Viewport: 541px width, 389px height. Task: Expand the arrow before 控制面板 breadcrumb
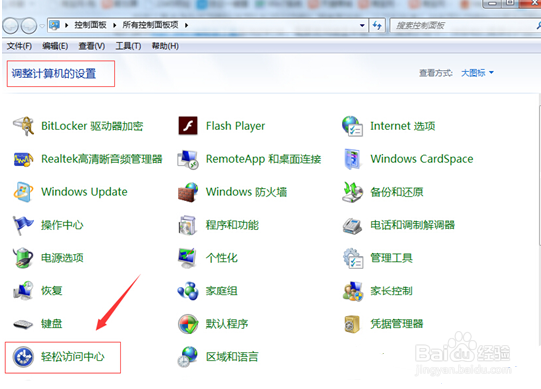click(x=66, y=25)
